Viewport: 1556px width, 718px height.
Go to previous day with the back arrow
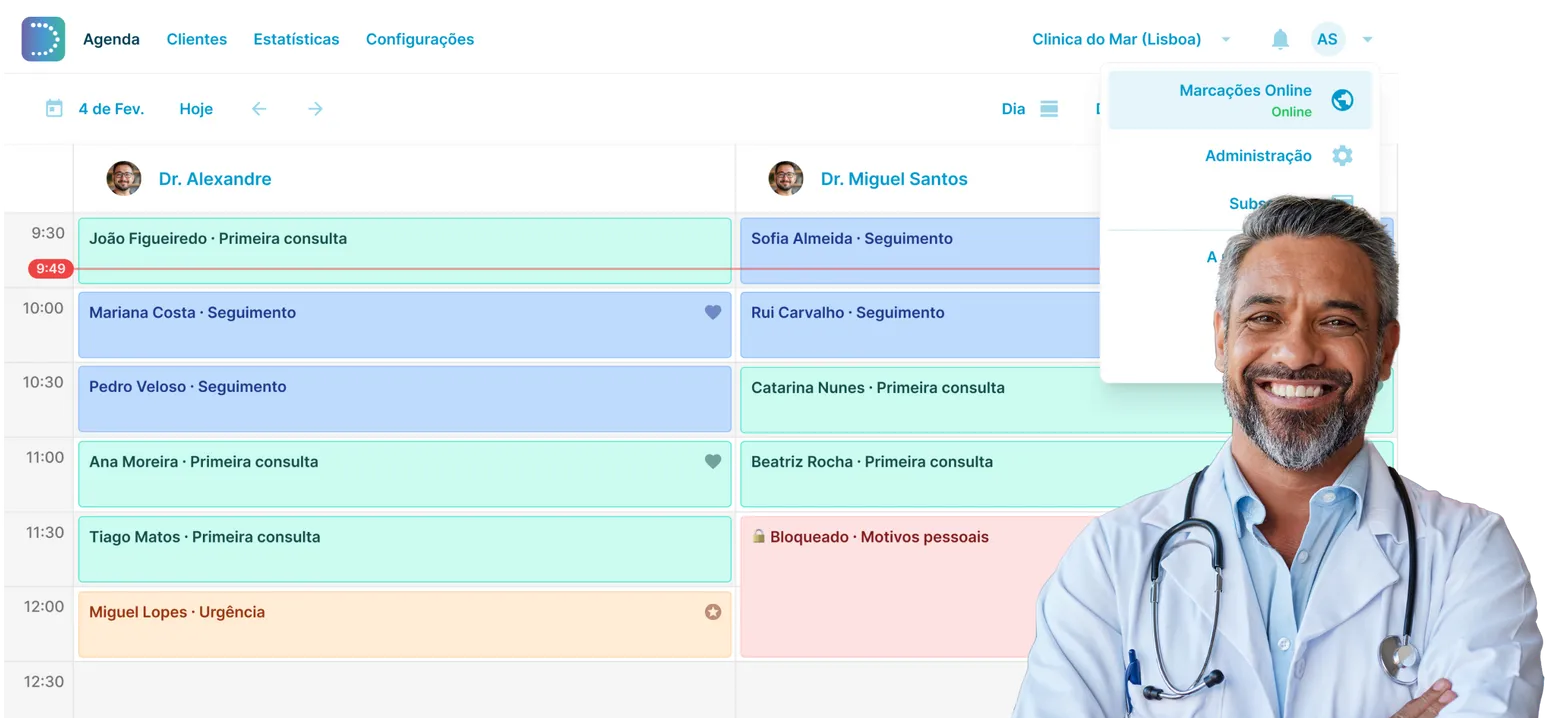[x=259, y=108]
